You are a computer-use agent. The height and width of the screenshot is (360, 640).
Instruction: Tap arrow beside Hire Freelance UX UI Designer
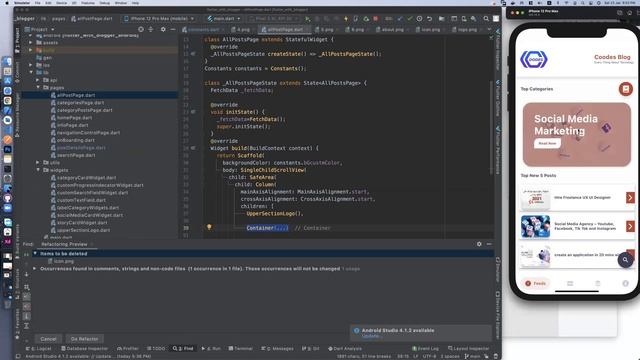click(630, 198)
